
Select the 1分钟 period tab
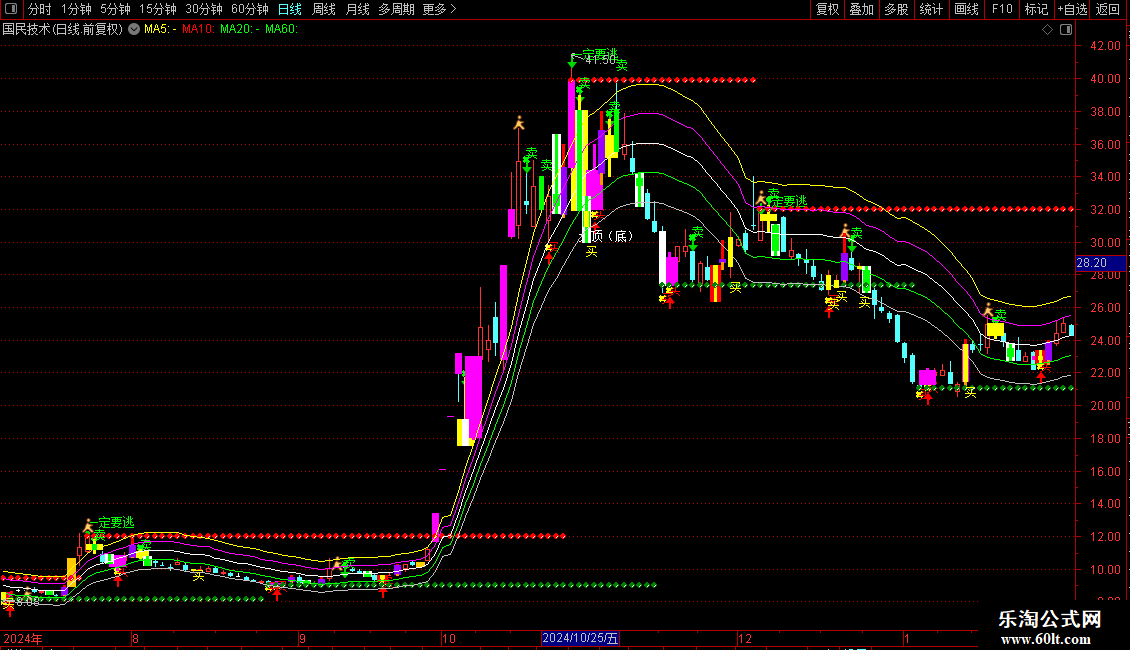pos(76,9)
